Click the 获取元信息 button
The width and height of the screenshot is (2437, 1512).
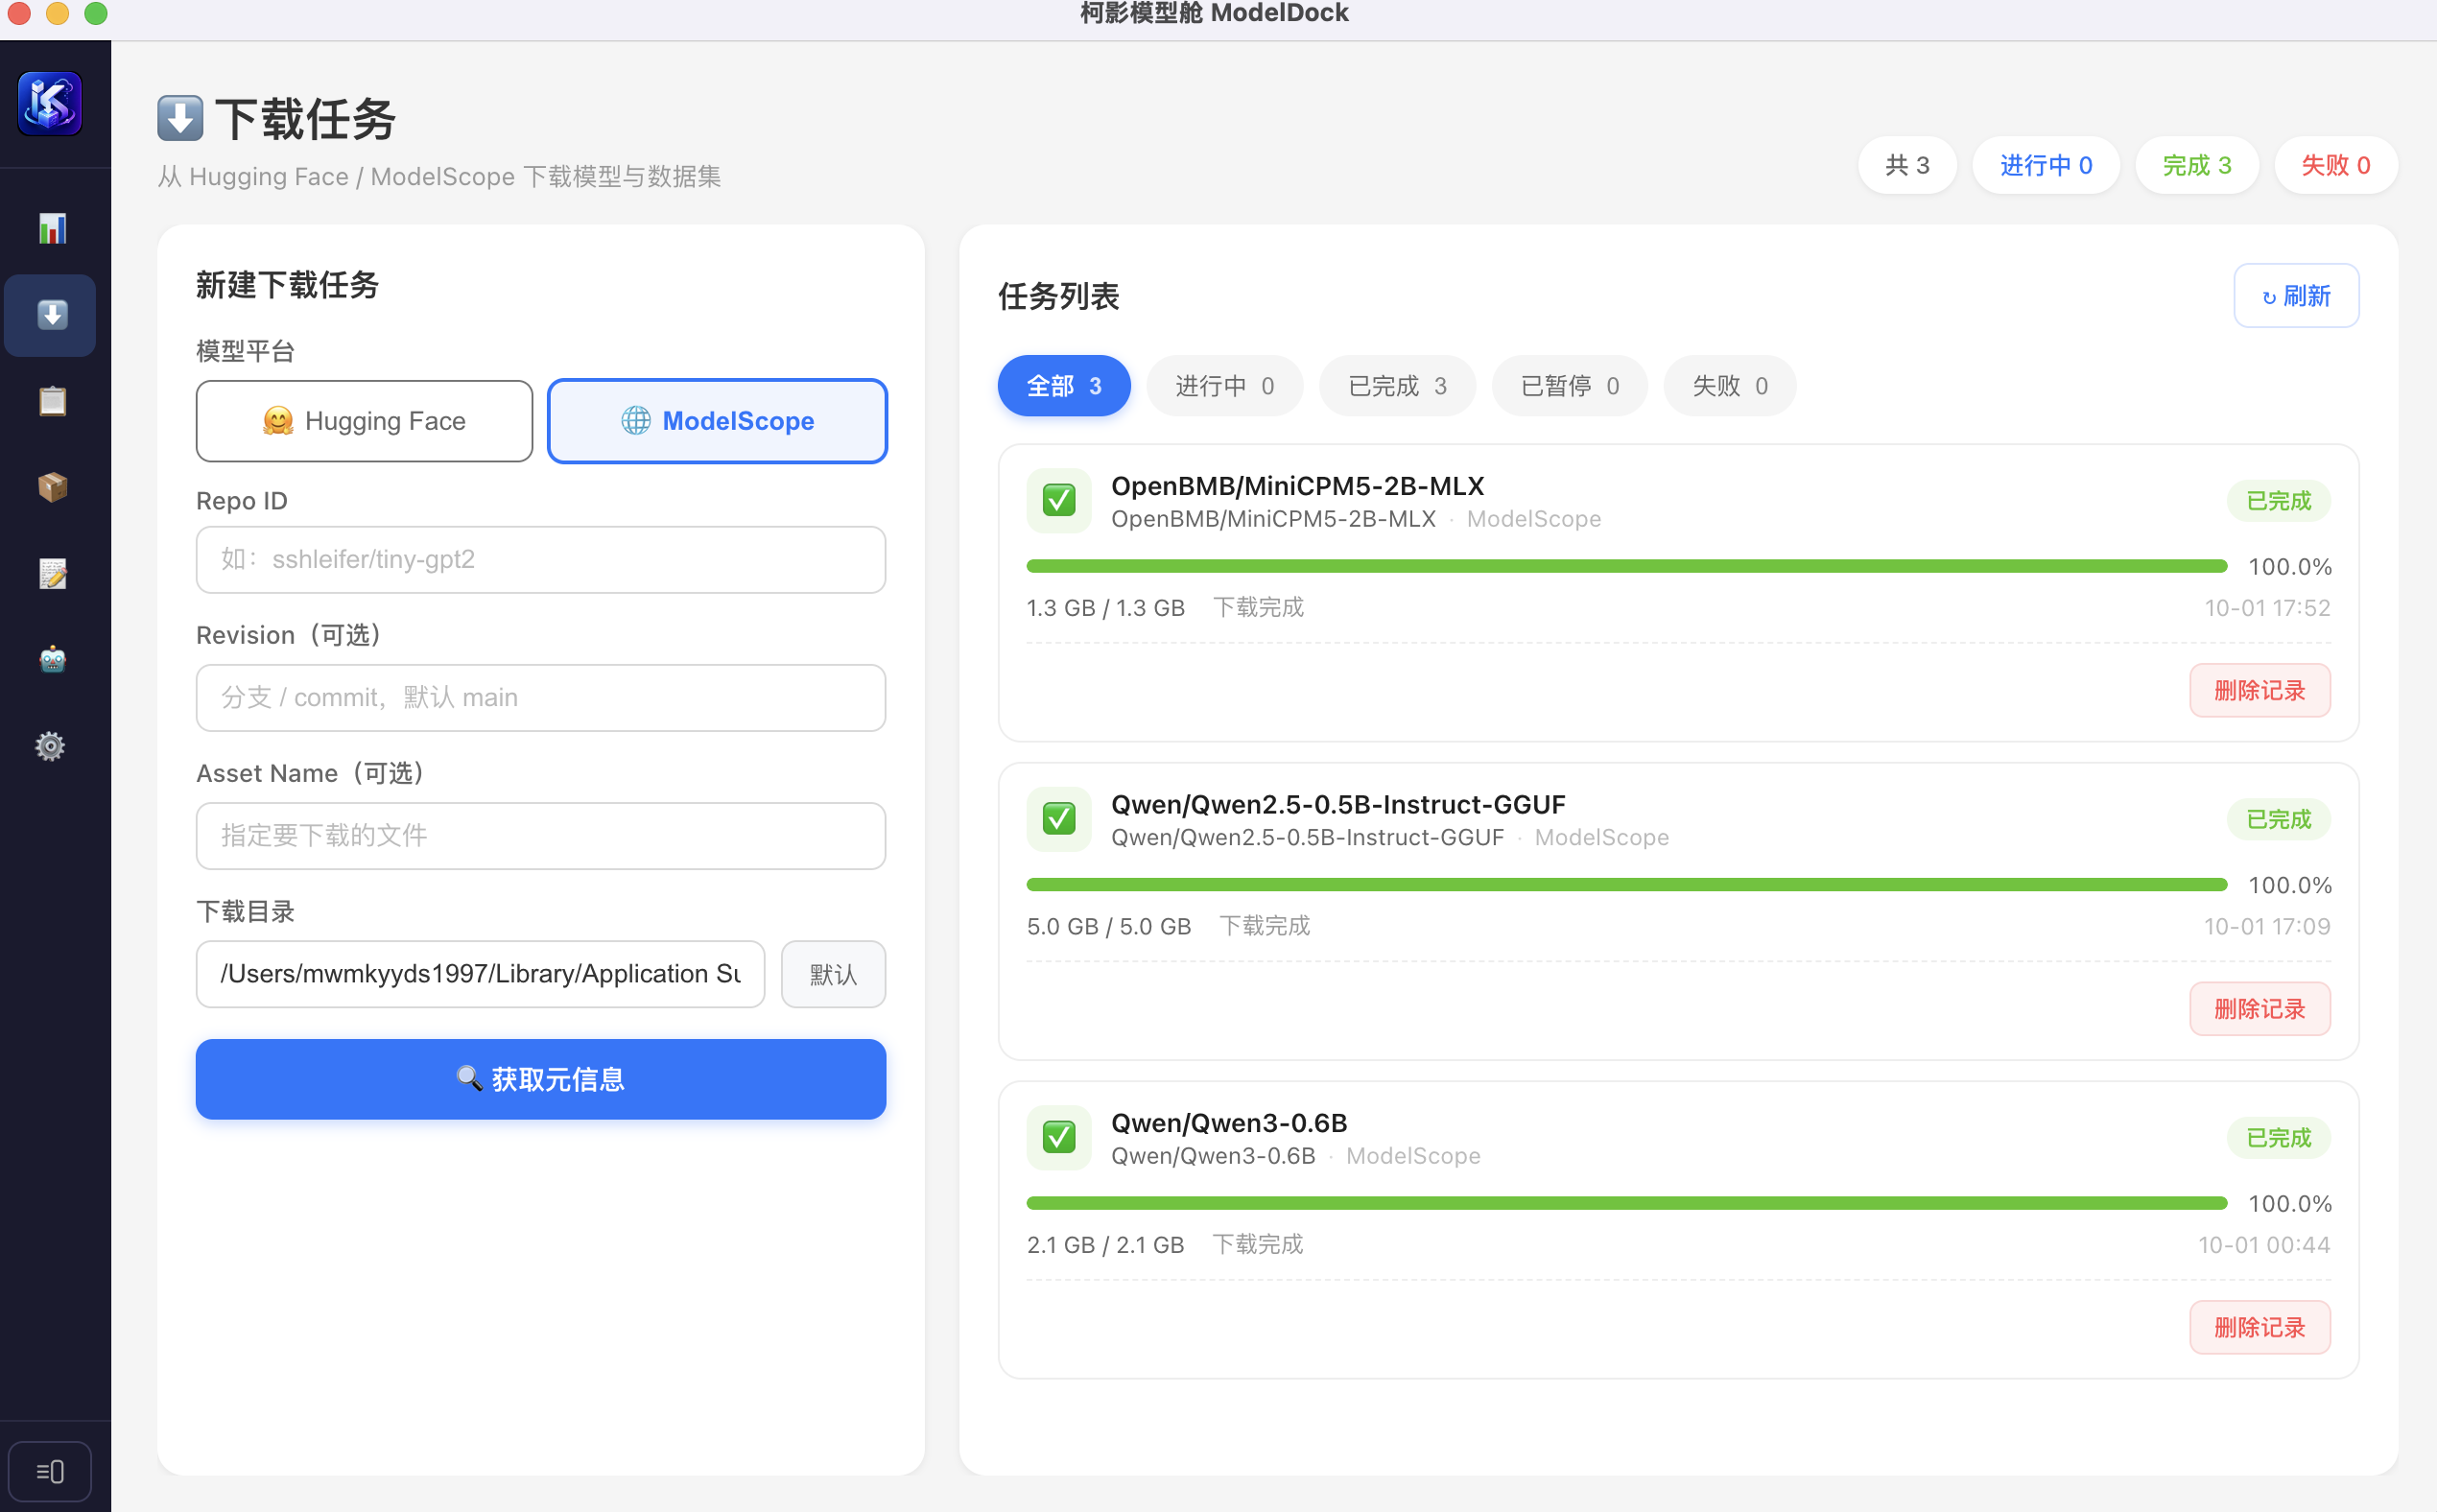coord(541,1079)
